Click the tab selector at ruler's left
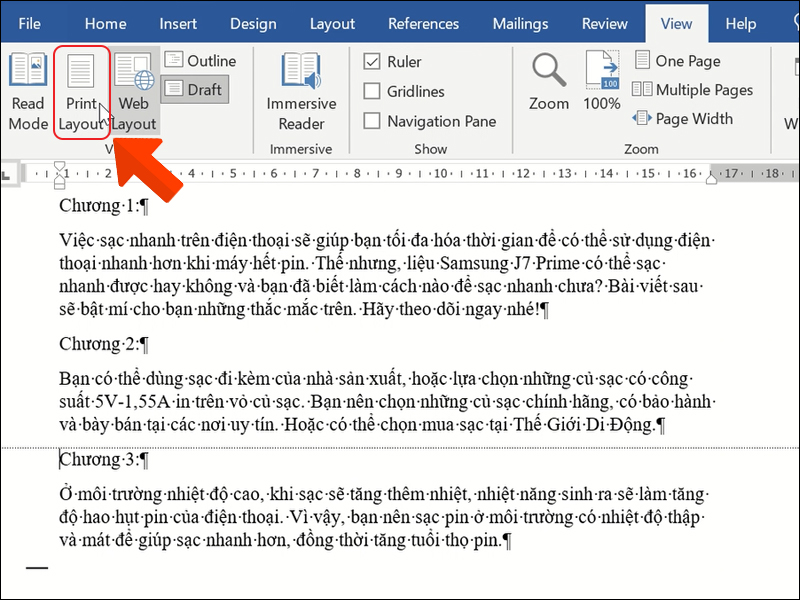This screenshot has width=800, height=600. 7,175
